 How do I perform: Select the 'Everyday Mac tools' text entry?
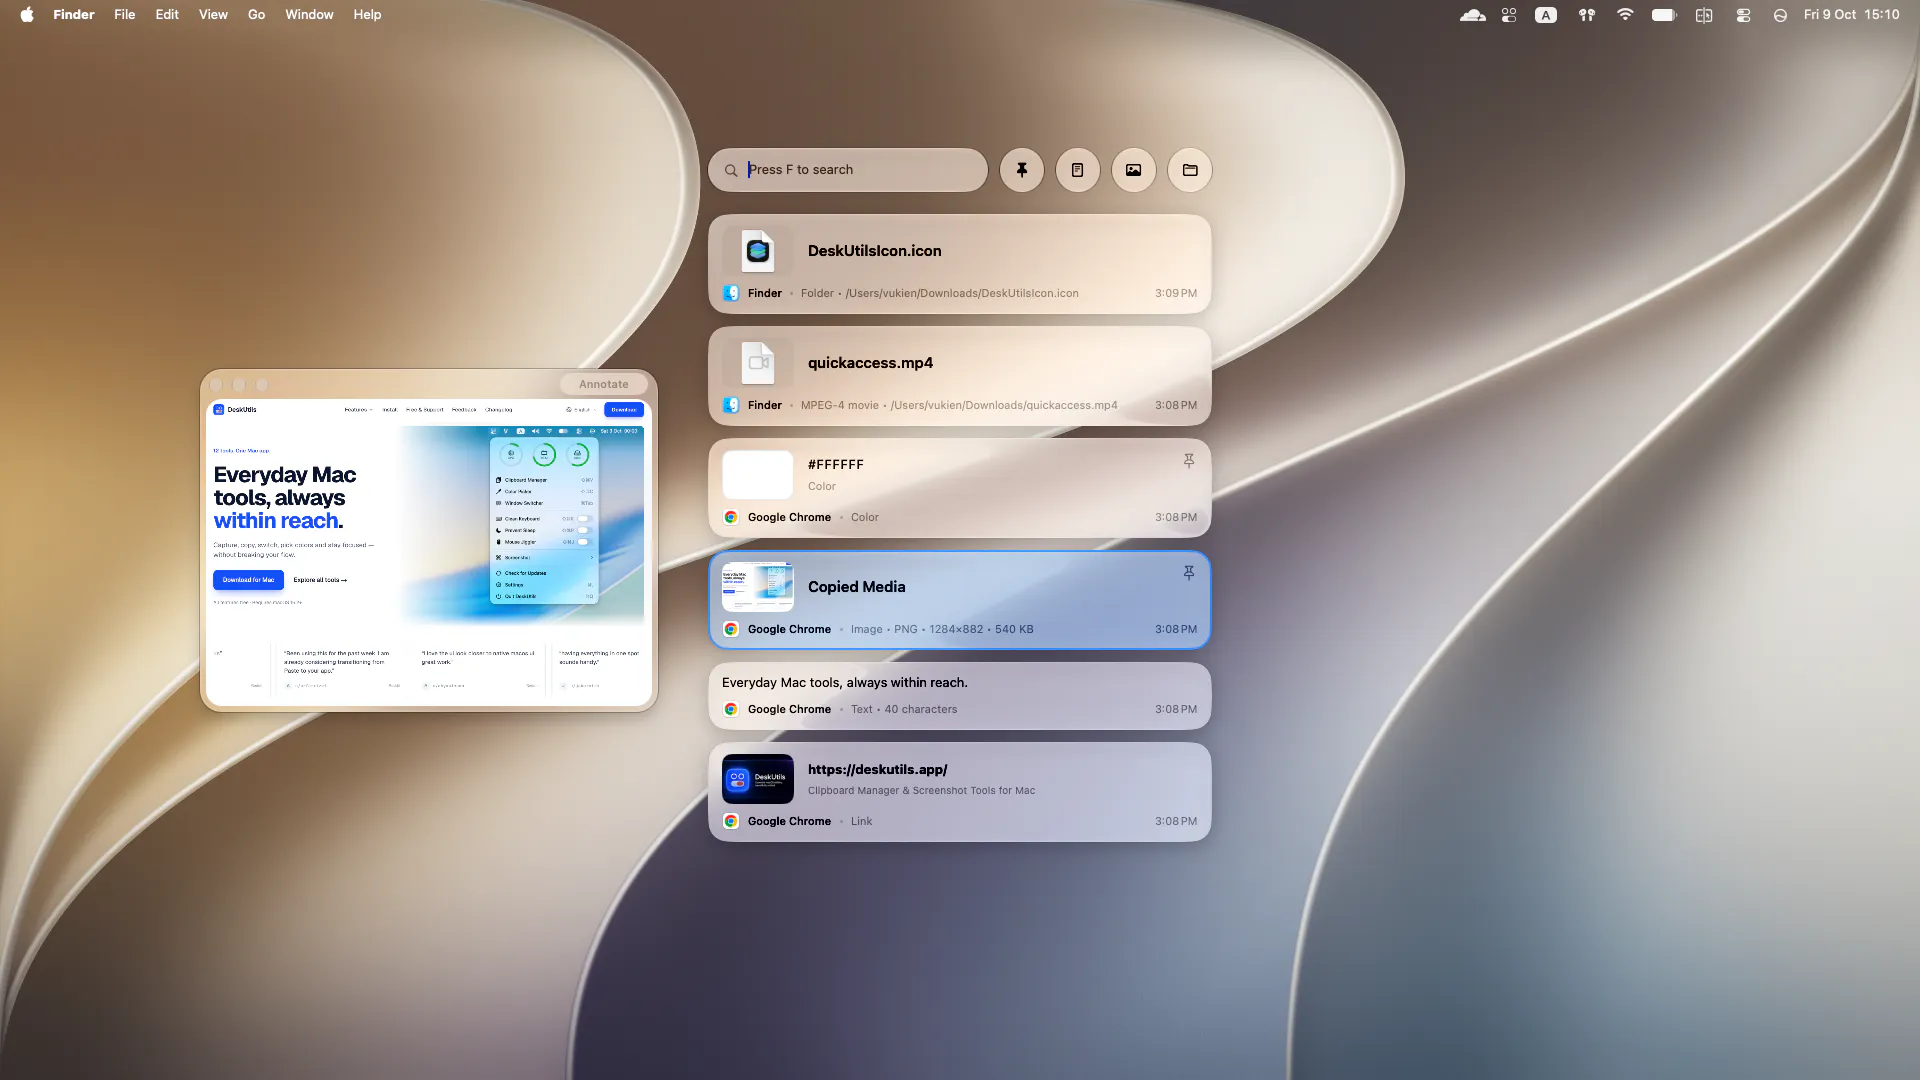point(959,696)
